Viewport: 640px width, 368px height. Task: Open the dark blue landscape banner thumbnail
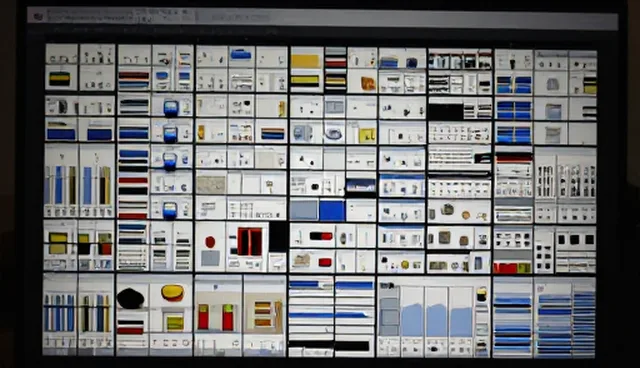pos(360,186)
